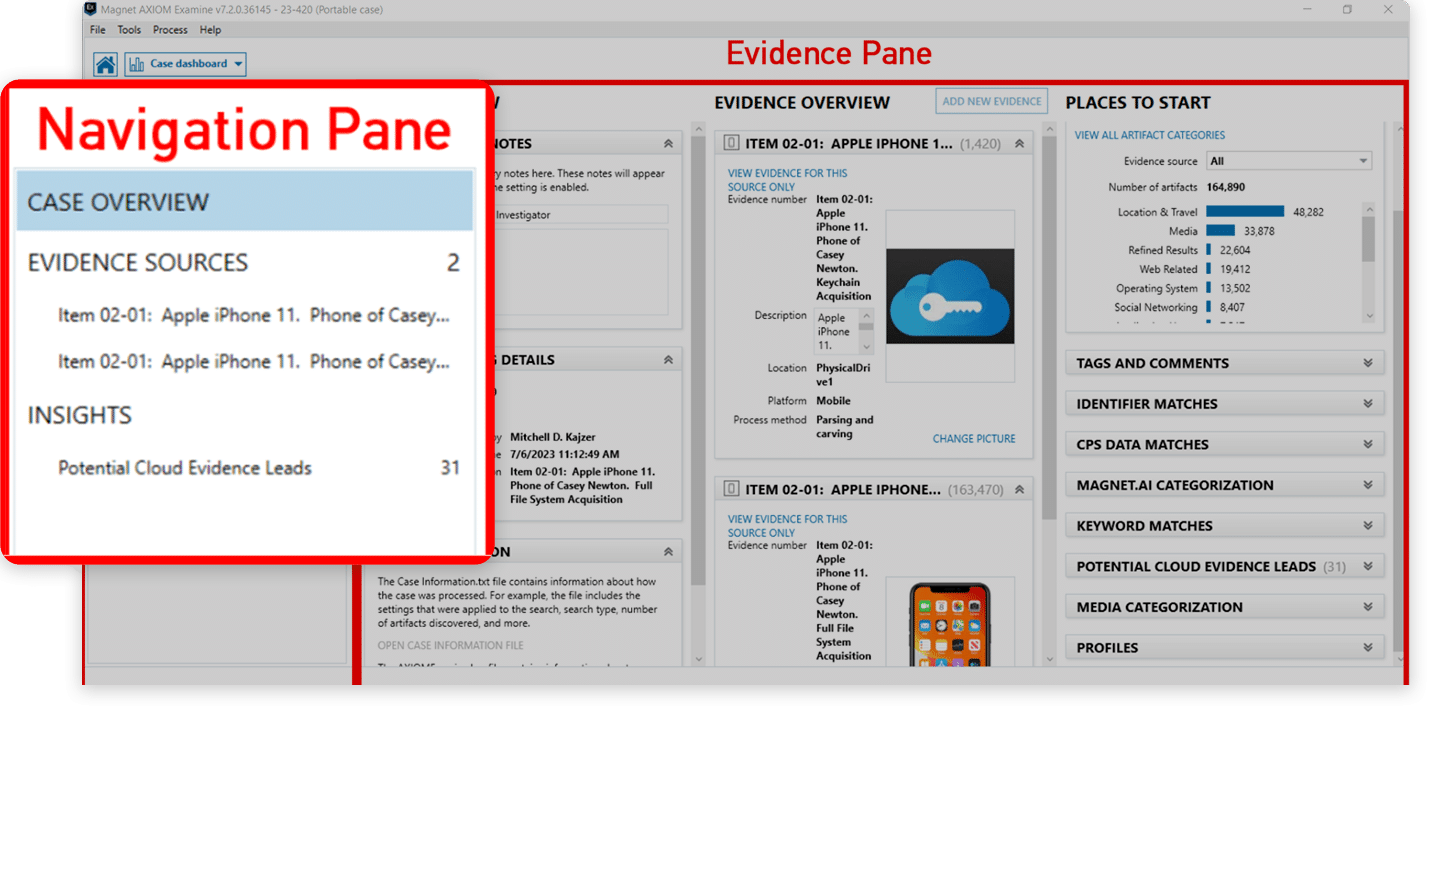
Task: Expand the Tags and Comments section
Action: 1224,363
